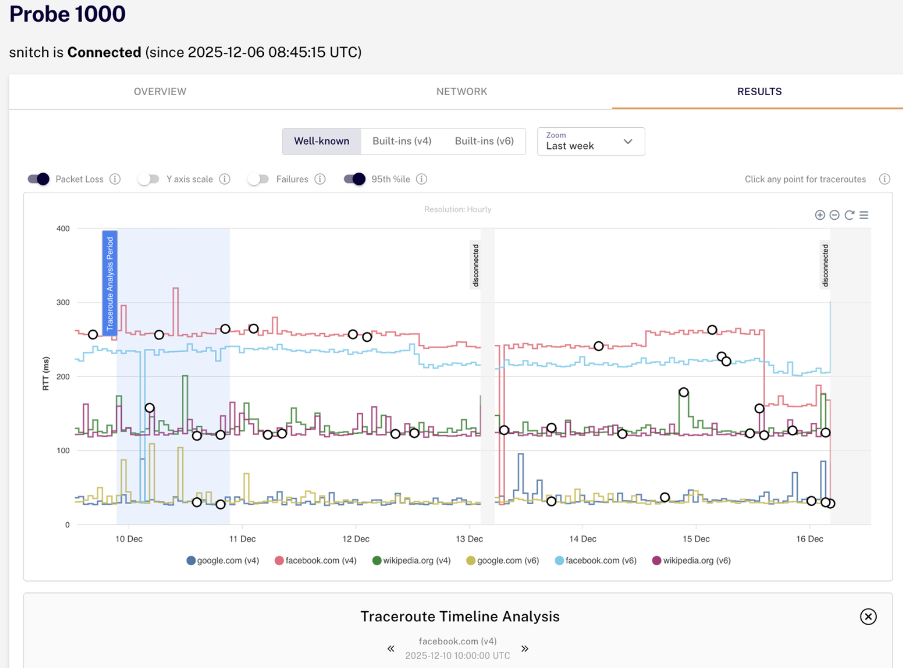Go to next traceroute timestamp

pos(525,648)
